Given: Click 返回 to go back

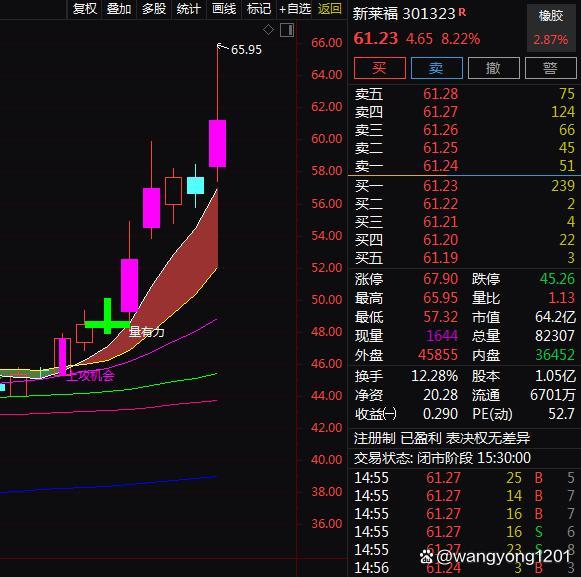Looking at the screenshot, I should pyautogui.click(x=329, y=9).
